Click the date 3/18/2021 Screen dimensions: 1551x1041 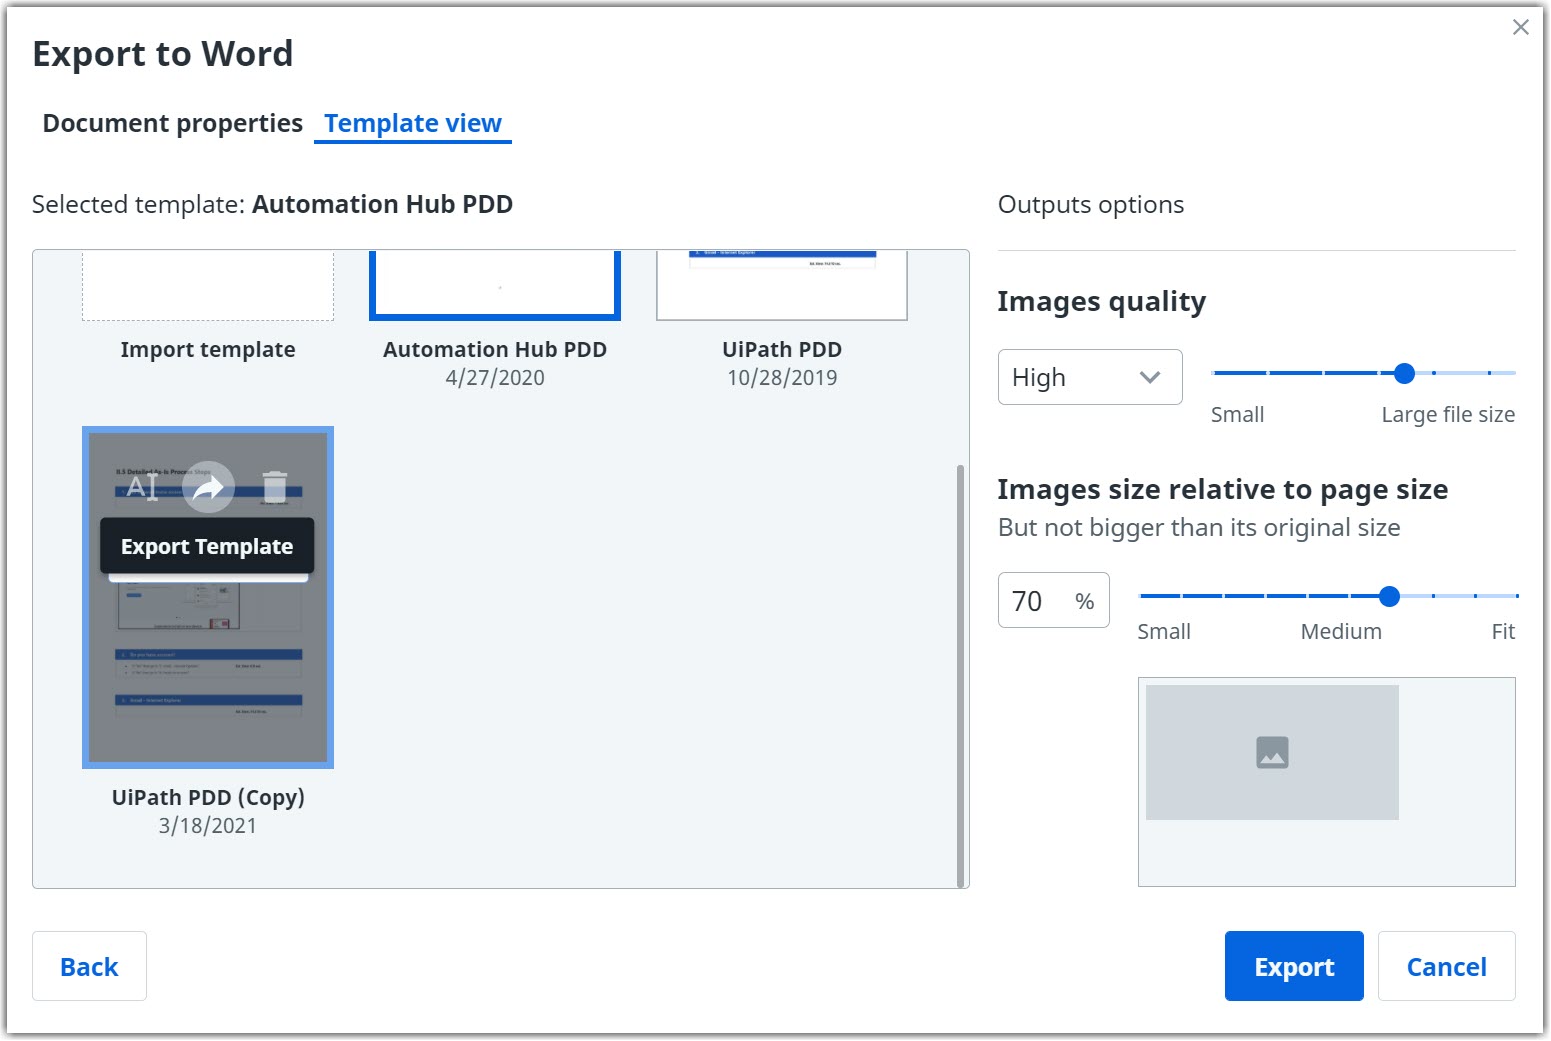(208, 825)
